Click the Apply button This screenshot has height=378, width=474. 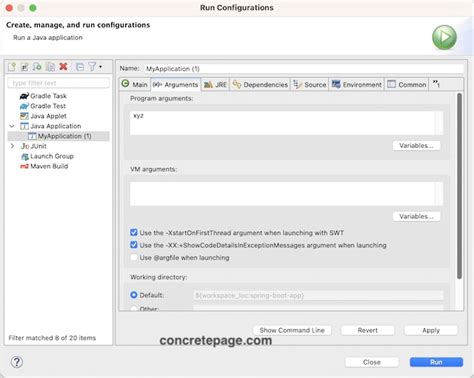click(431, 330)
